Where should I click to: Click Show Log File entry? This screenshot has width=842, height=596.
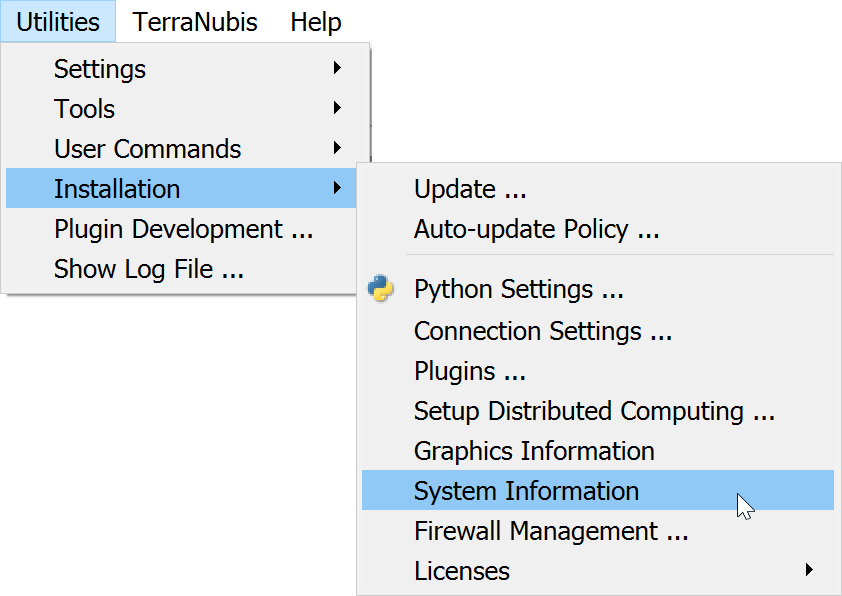tap(148, 269)
